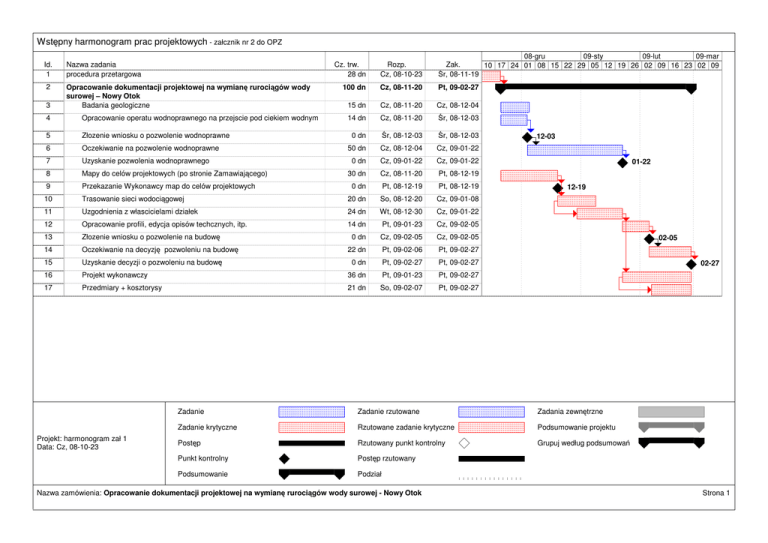Screen dimensions: 768x543
Task: Click the 12-03 milestone diamond
Action: pos(528,136)
